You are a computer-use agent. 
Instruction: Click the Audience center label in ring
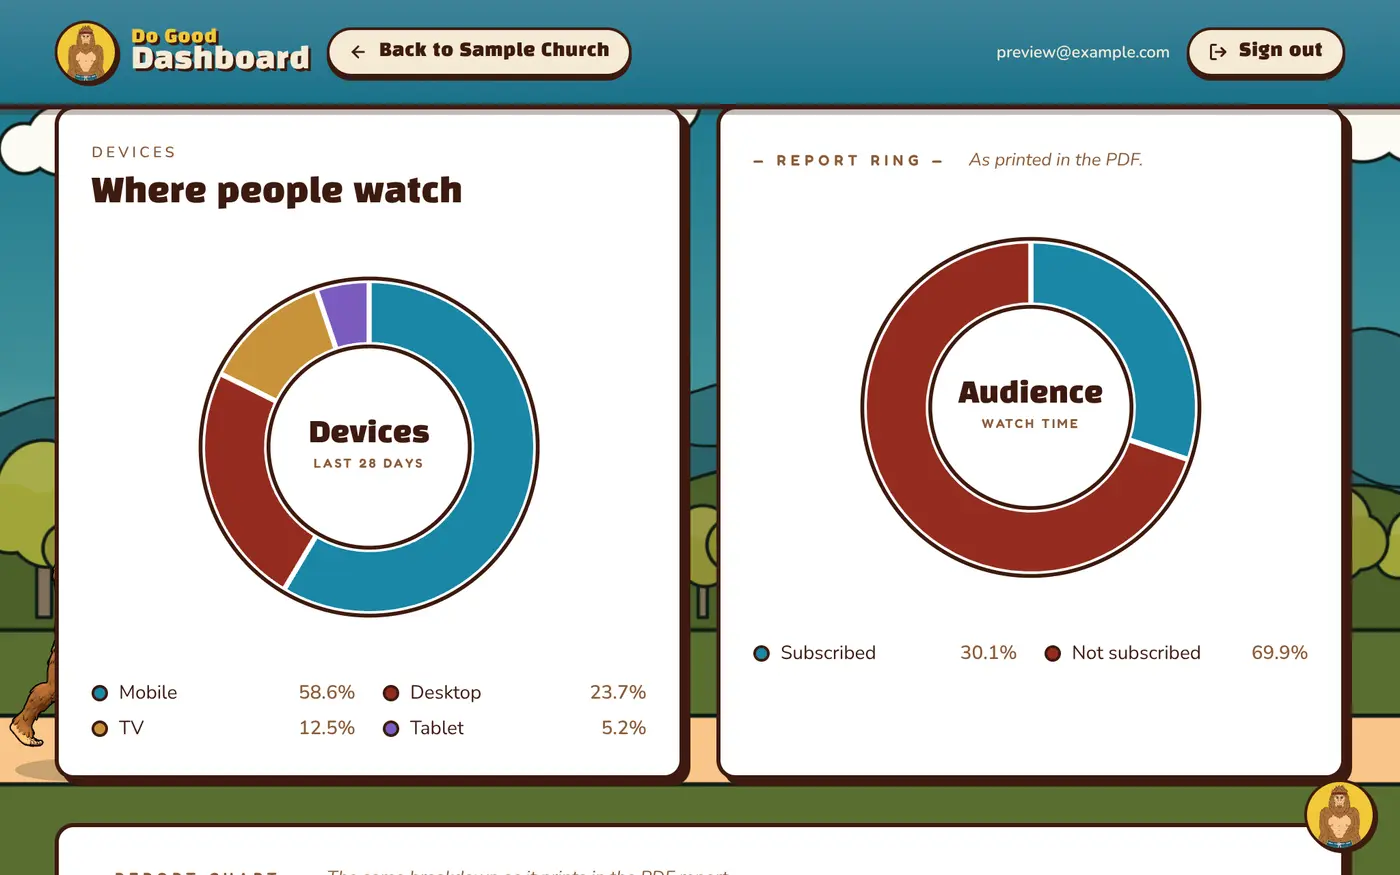coord(1031,392)
